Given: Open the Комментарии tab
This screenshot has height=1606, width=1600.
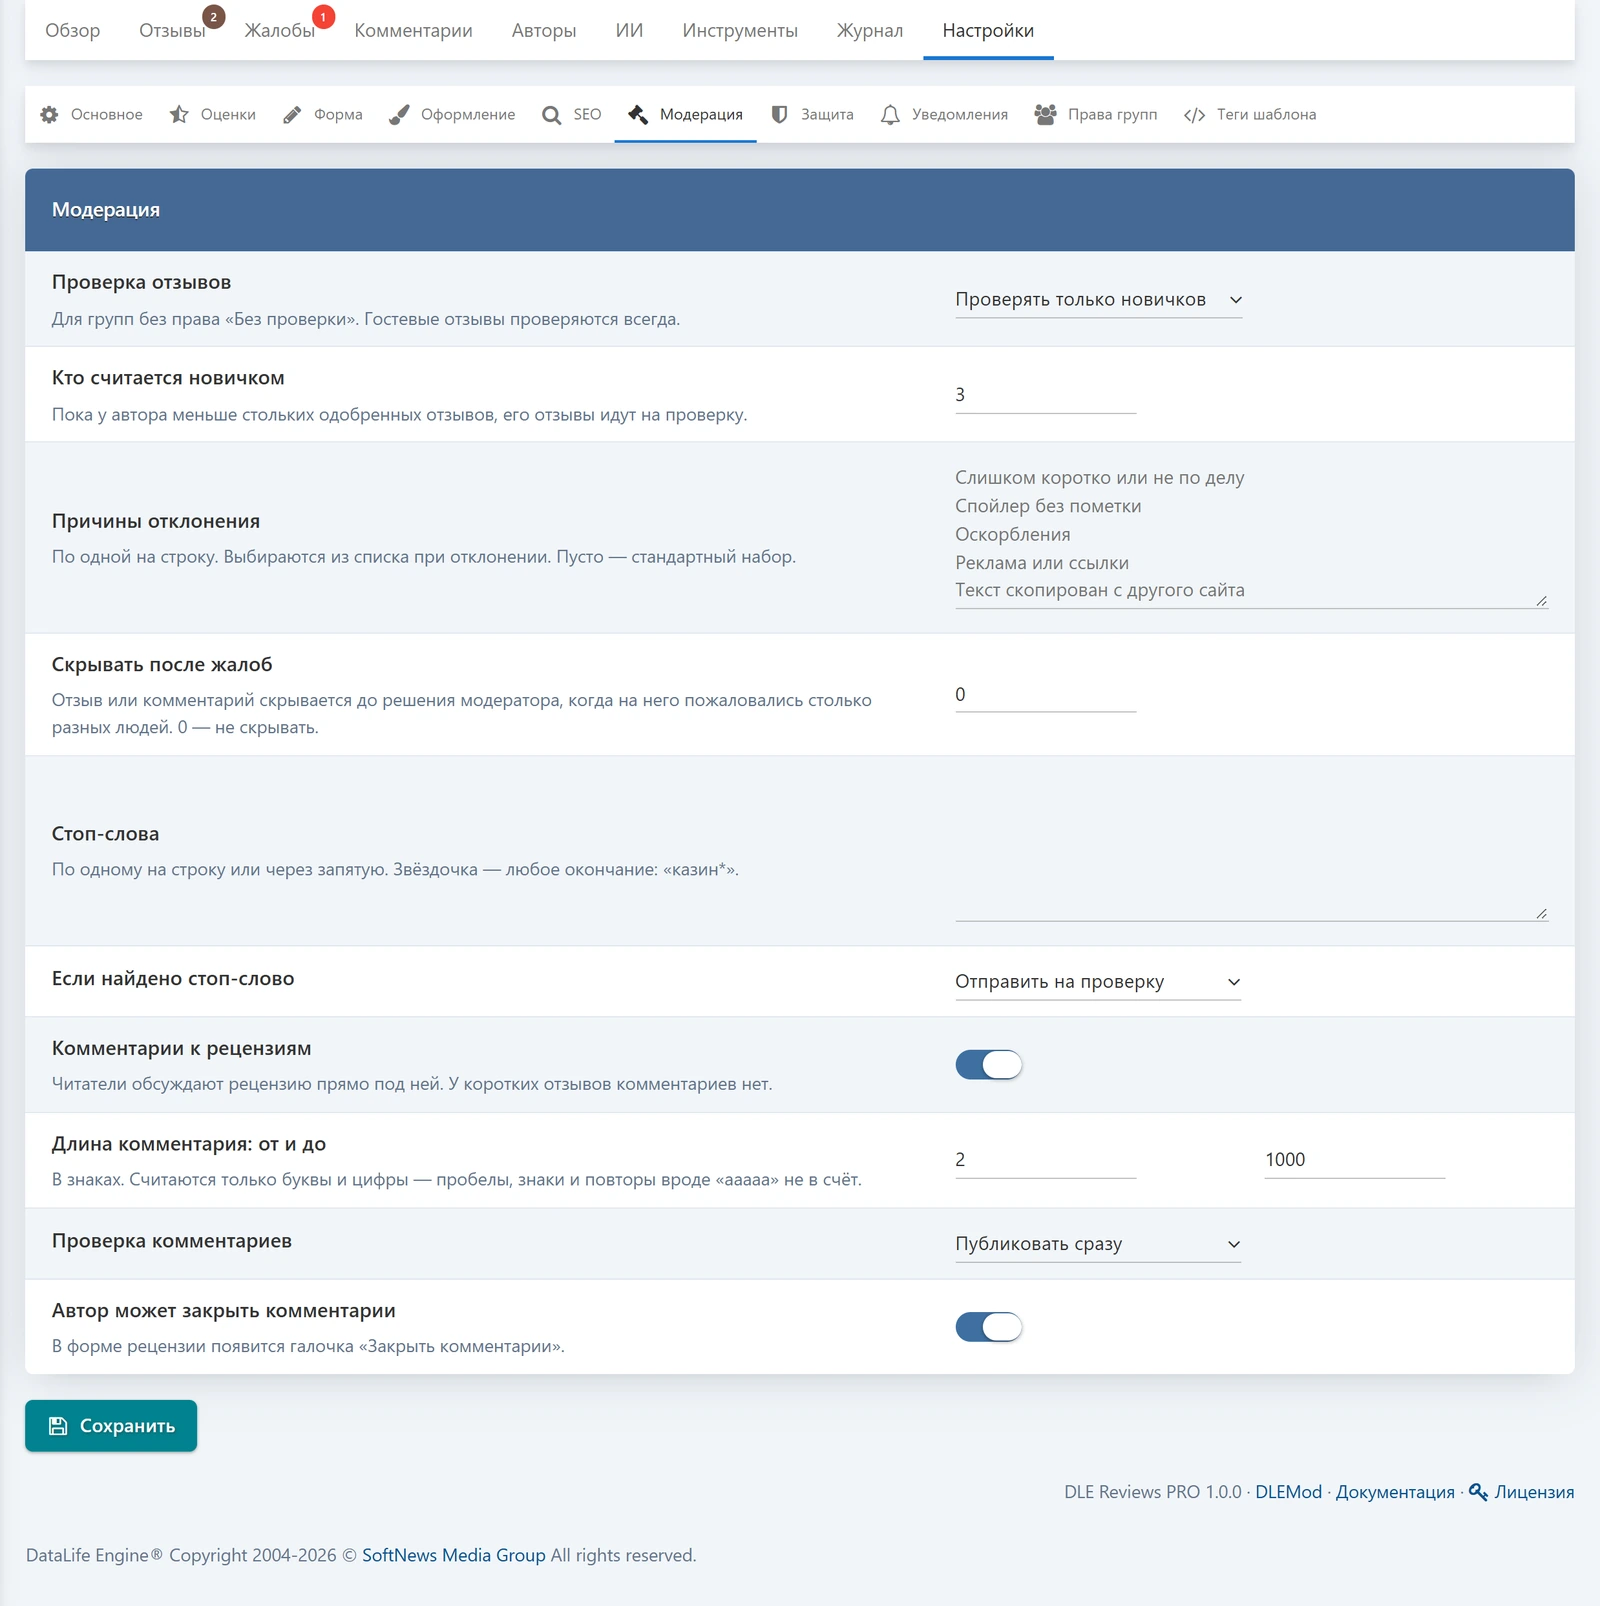Looking at the screenshot, I should (x=413, y=30).
